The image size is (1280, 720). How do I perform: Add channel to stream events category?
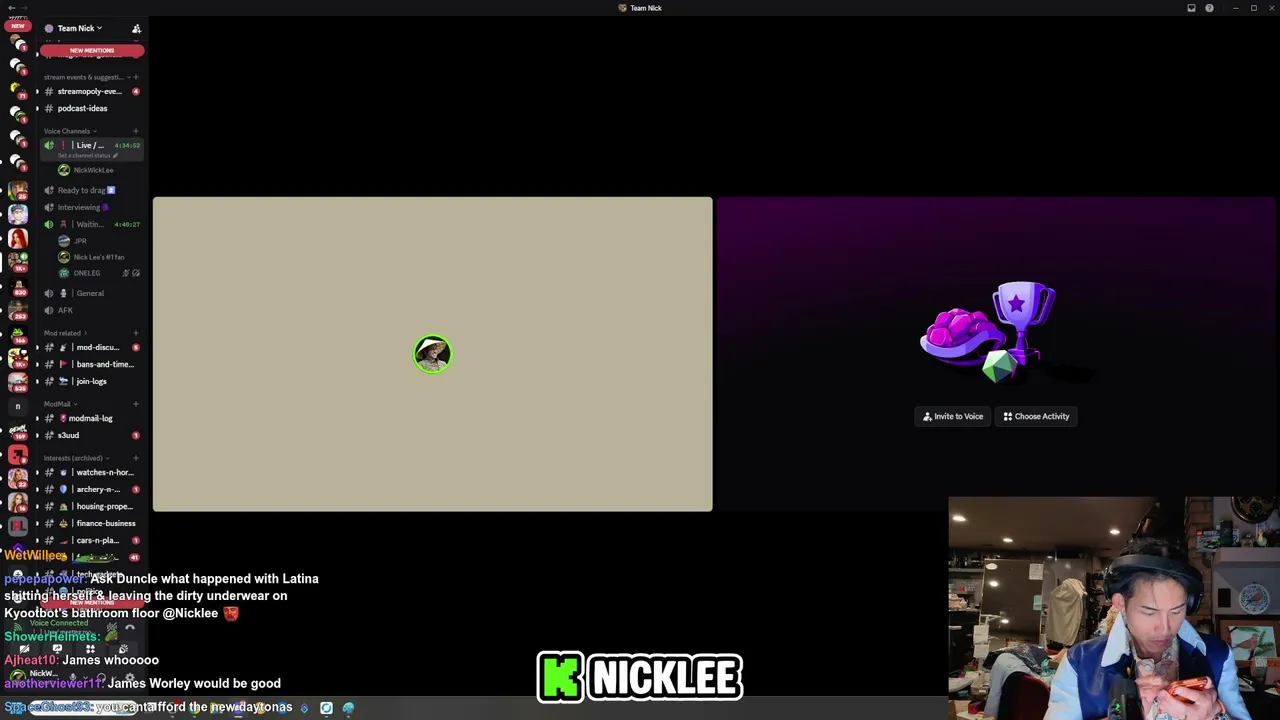(136, 77)
